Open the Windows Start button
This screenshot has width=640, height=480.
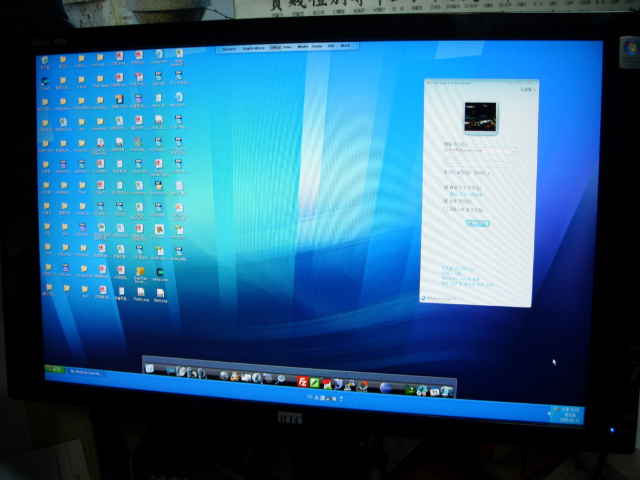(55, 369)
